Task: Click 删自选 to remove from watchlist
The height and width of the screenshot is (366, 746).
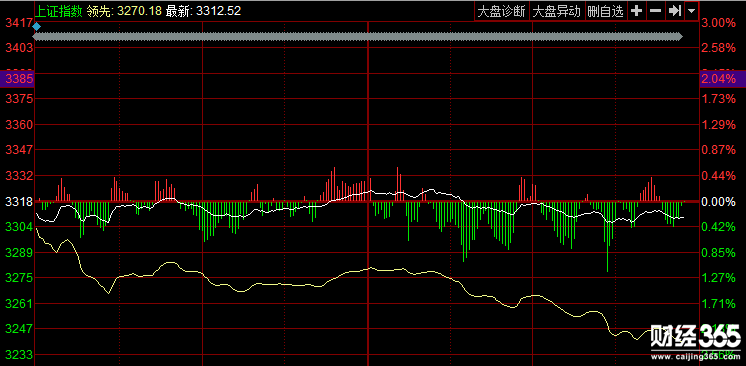Action: [606, 11]
